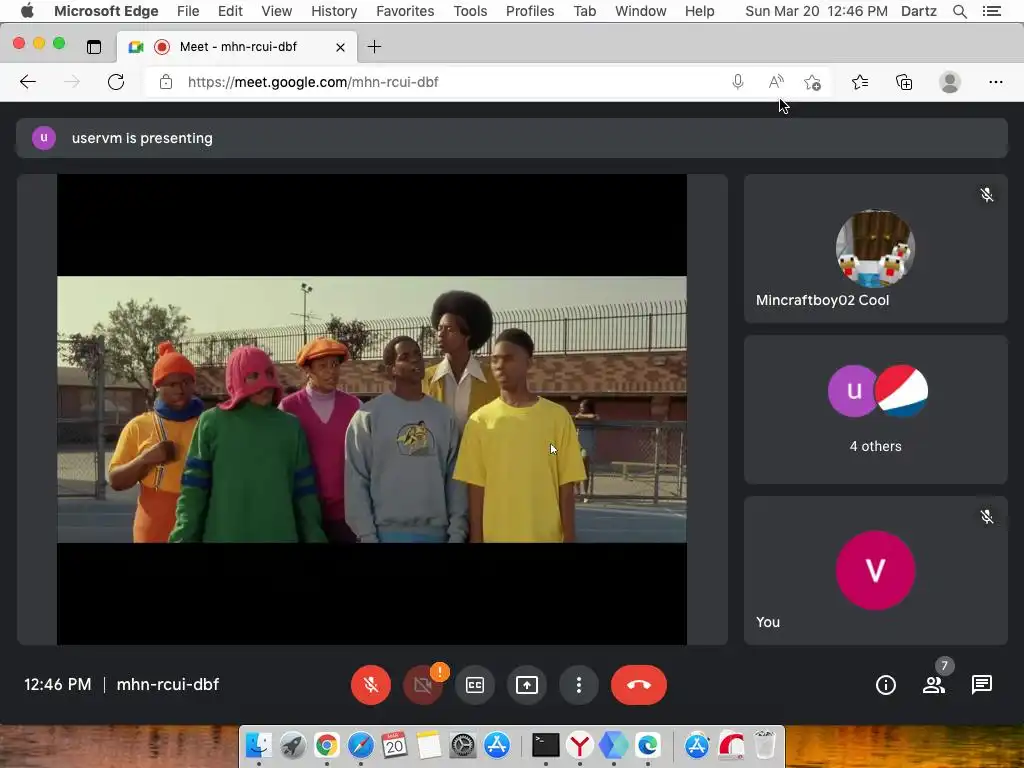Open the Favorites menu in menu bar
1024x768 pixels.
point(405,11)
